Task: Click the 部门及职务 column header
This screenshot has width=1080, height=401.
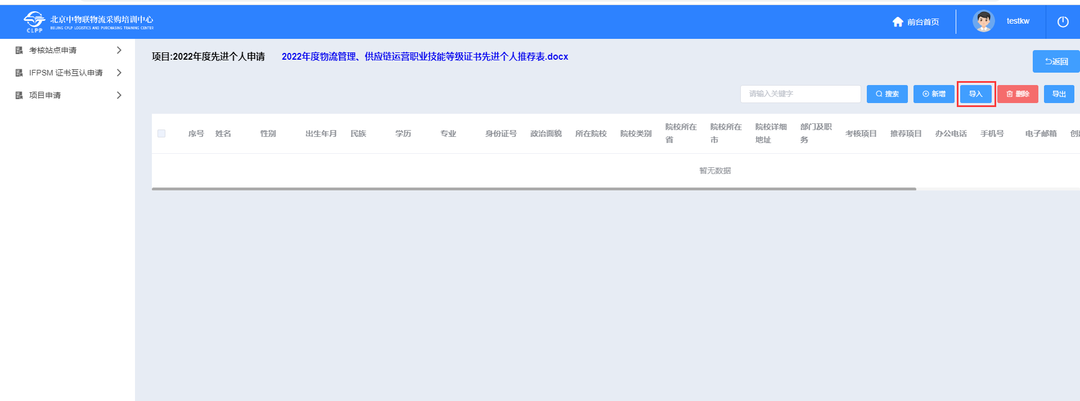Action: tap(816, 134)
